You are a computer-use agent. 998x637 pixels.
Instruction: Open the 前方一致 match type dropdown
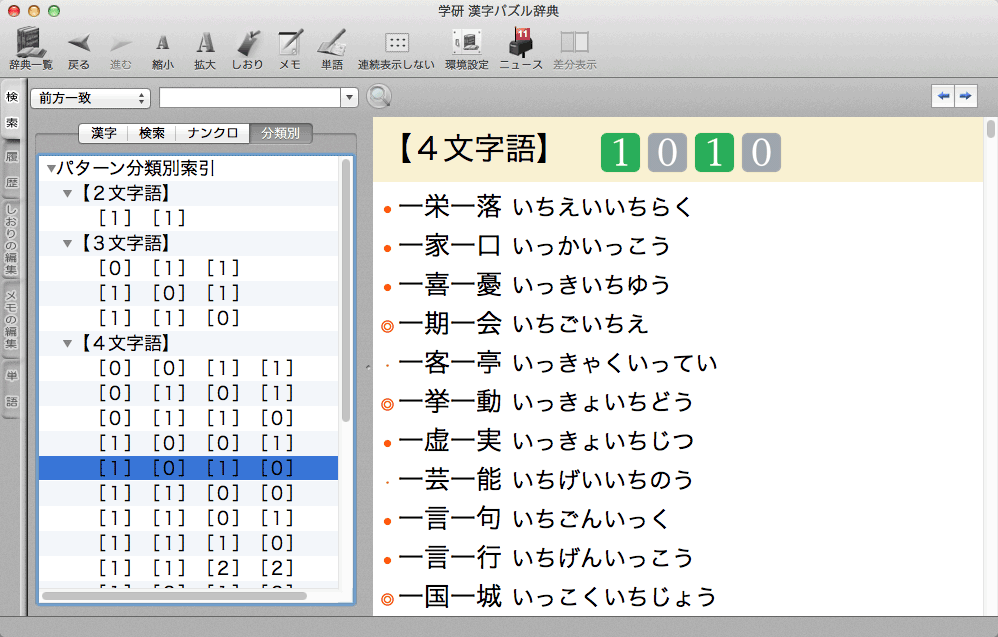coord(90,98)
